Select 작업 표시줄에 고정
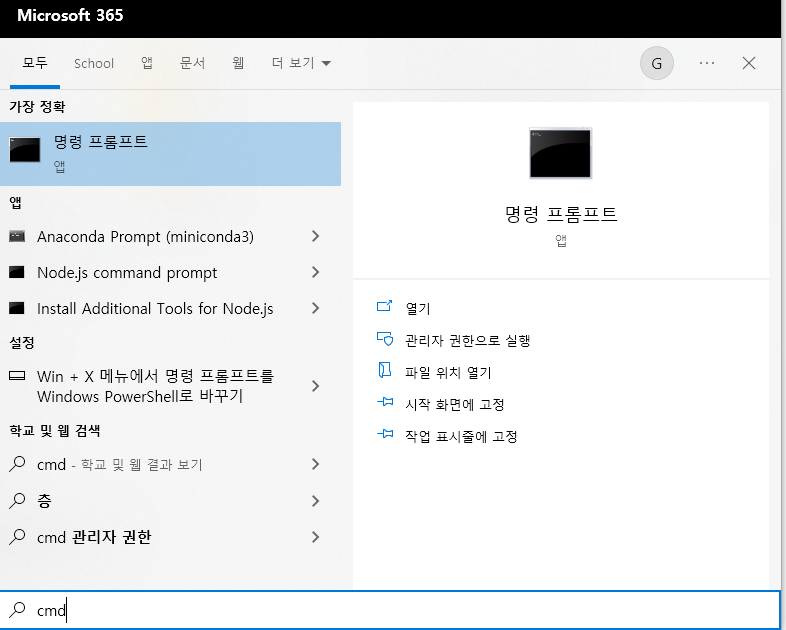The width and height of the screenshot is (786, 630). click(x=461, y=437)
